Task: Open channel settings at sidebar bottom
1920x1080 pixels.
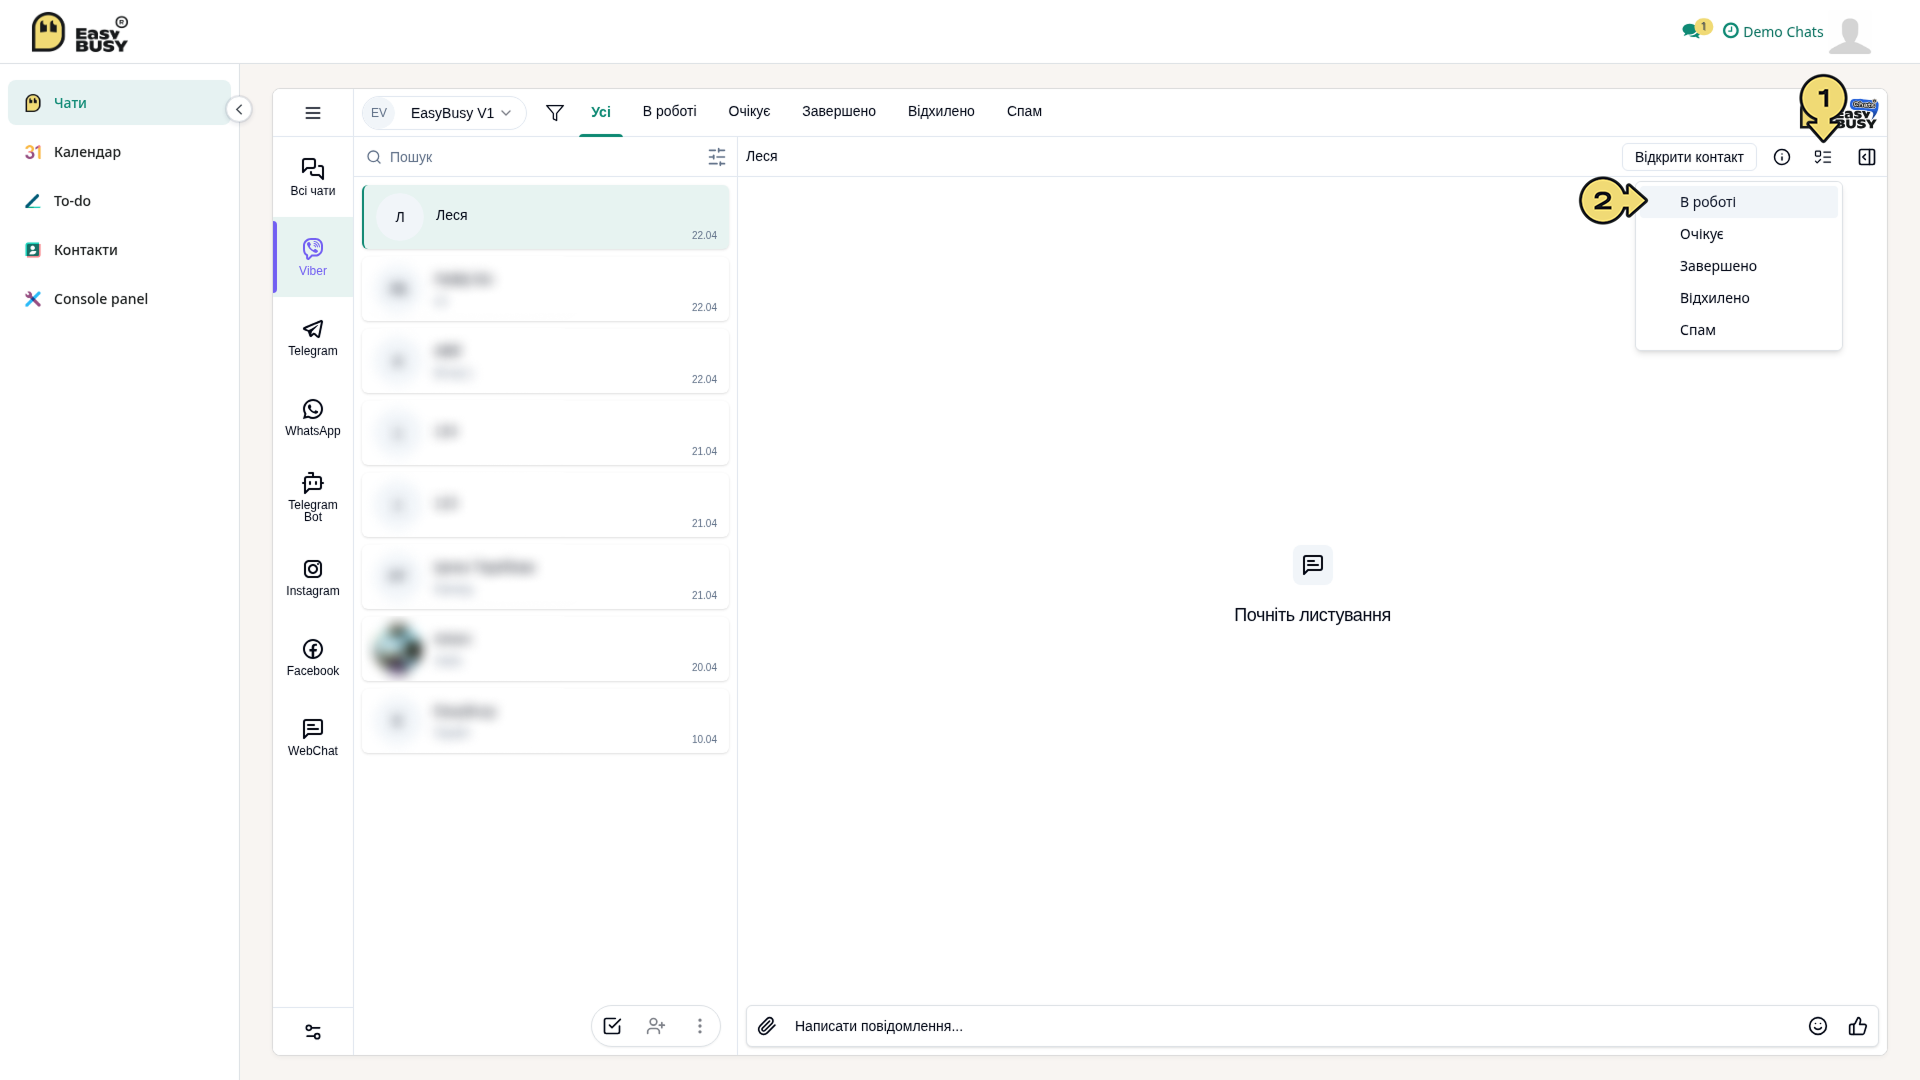Action: click(x=313, y=1032)
